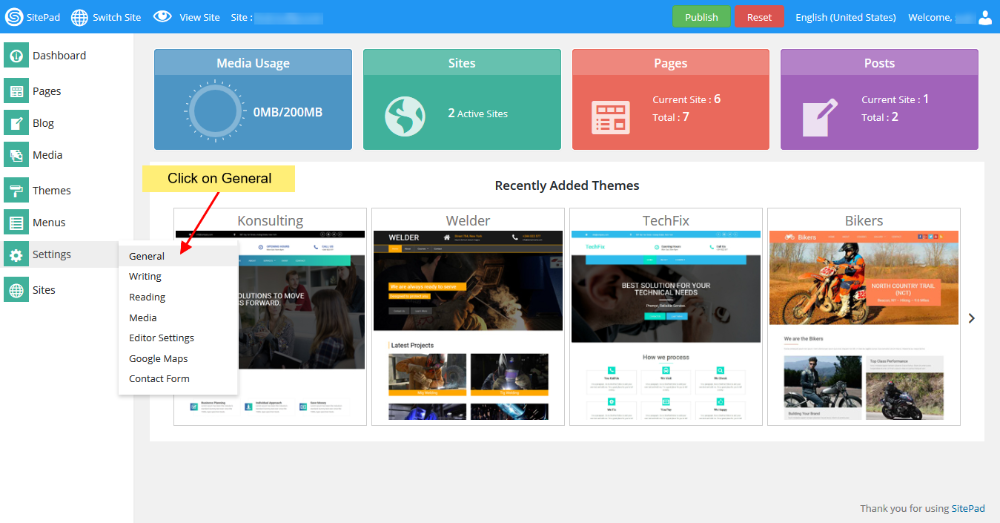Open Pages via its sidebar icon

click(15, 91)
